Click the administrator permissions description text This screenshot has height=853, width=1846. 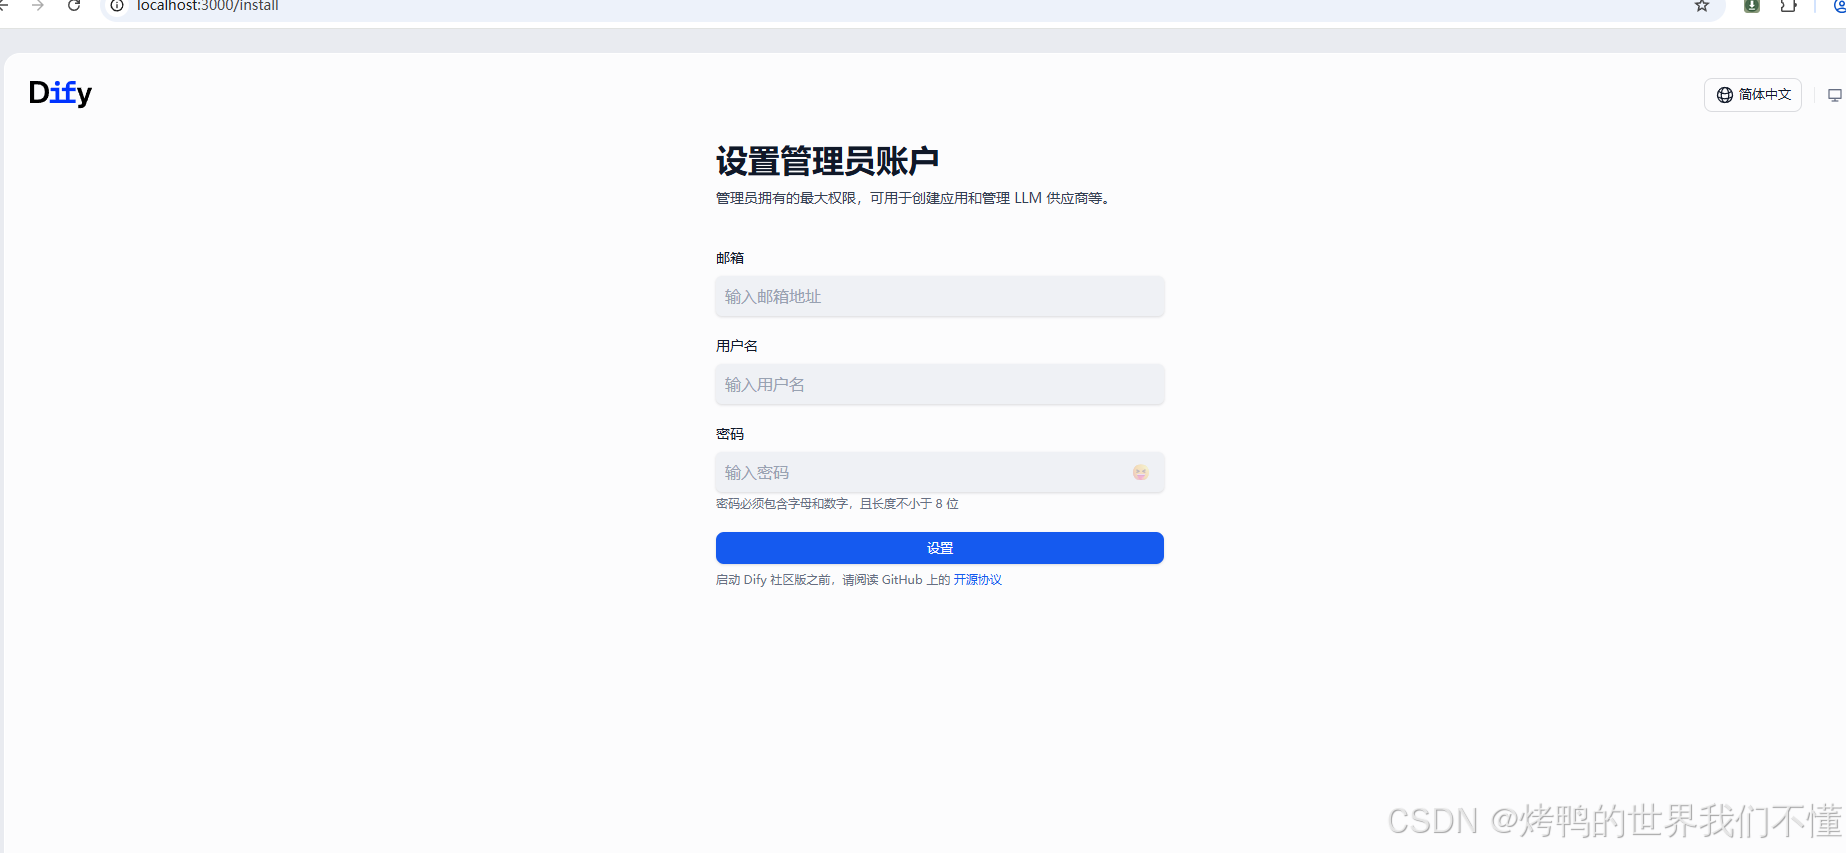pyautogui.click(x=914, y=198)
